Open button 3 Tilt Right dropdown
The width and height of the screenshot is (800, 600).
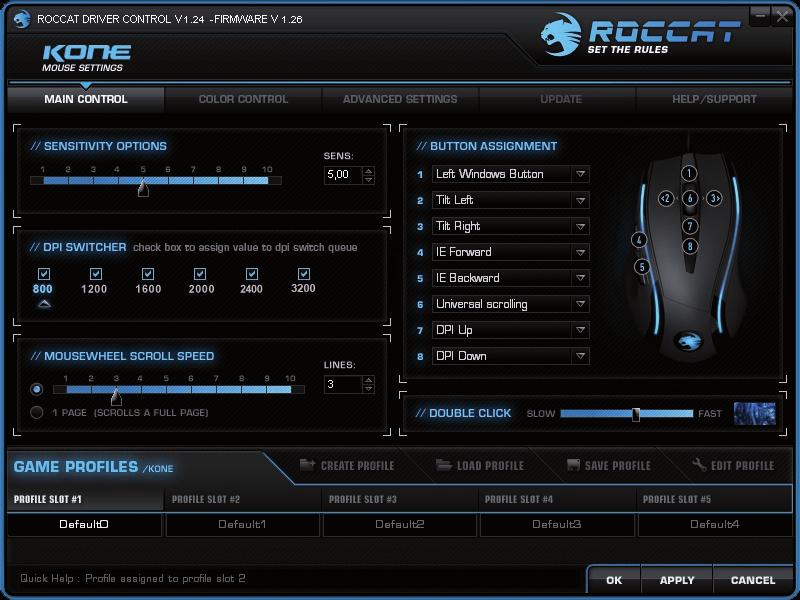(x=511, y=226)
